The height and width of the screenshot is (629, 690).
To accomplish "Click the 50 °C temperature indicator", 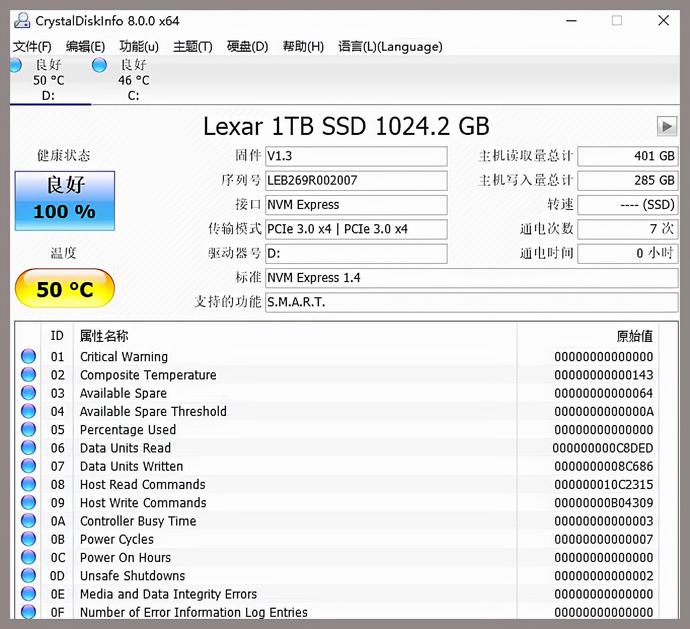I will pos(65,289).
